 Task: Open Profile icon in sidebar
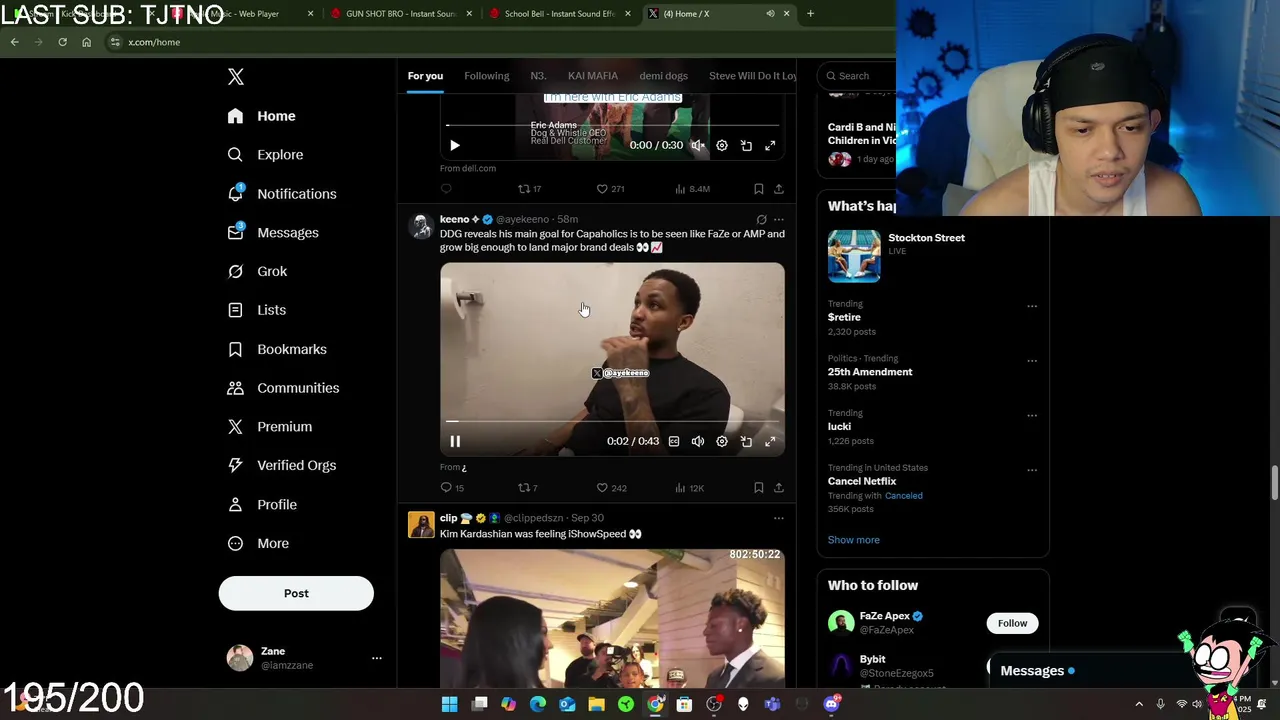pos(235,504)
